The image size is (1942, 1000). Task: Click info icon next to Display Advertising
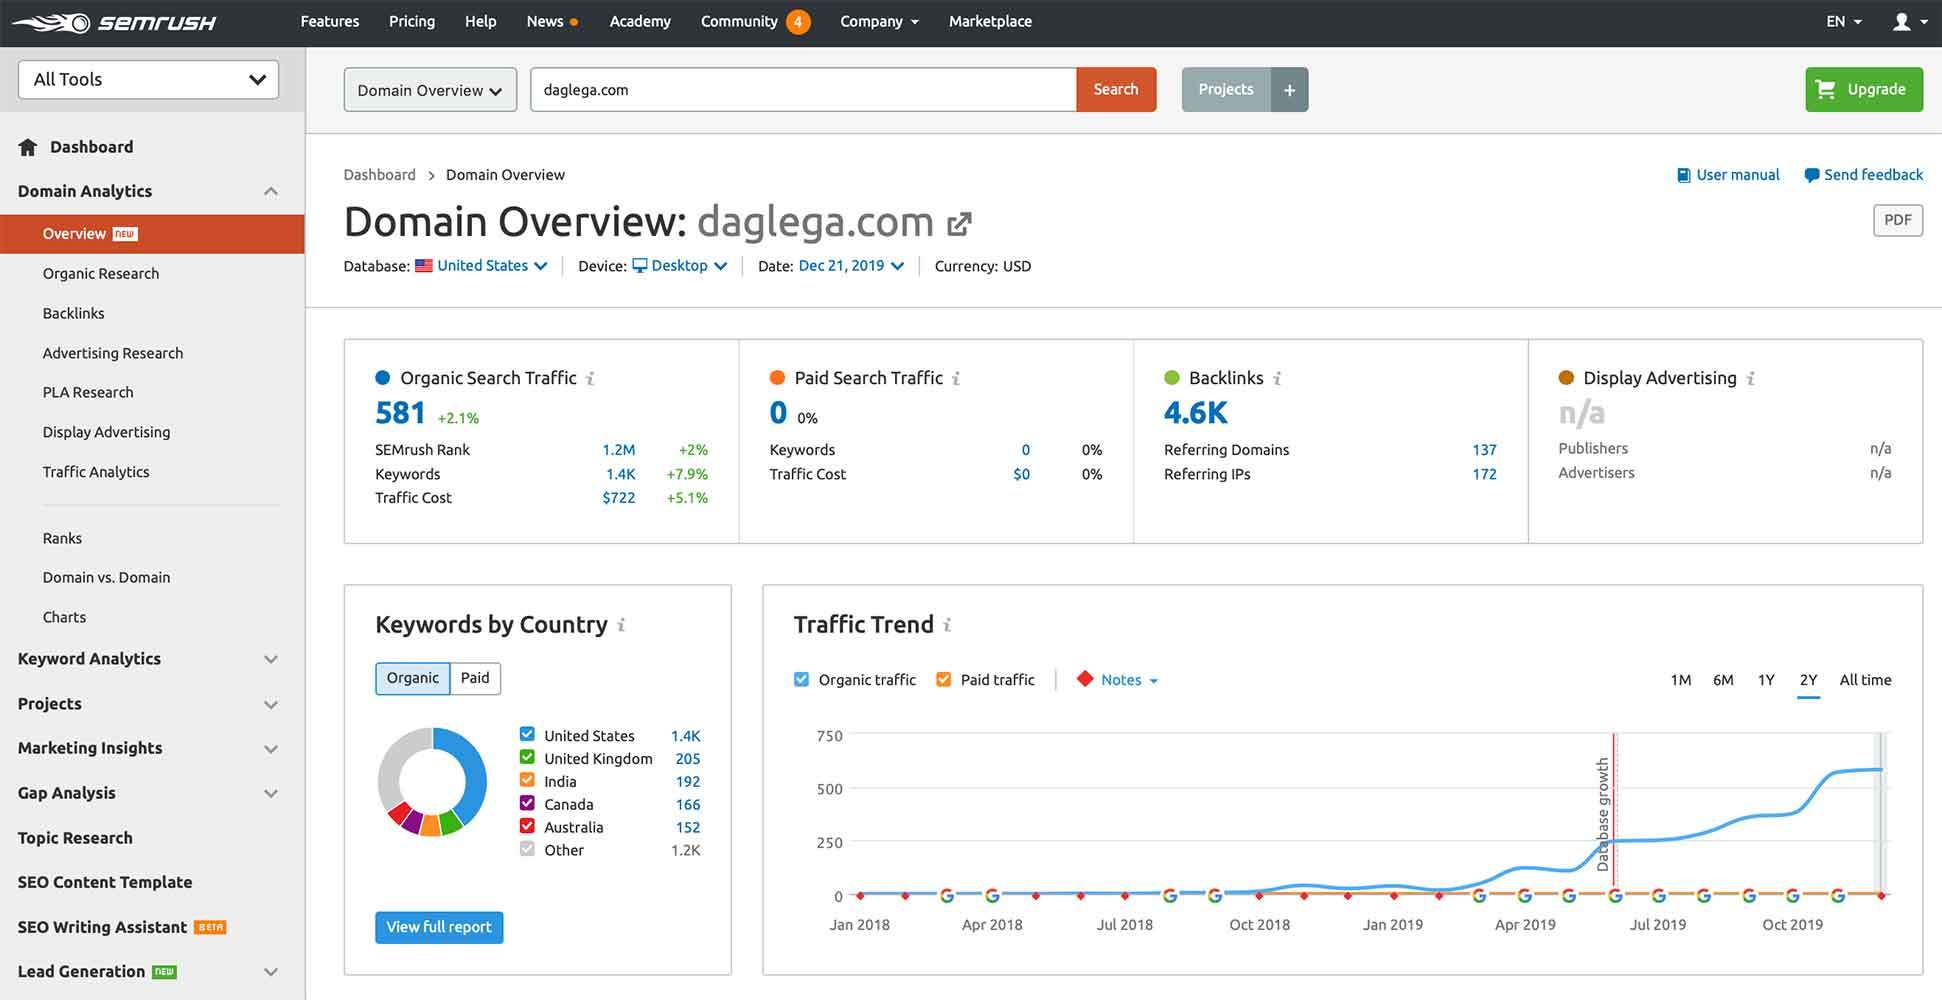click(x=1750, y=378)
